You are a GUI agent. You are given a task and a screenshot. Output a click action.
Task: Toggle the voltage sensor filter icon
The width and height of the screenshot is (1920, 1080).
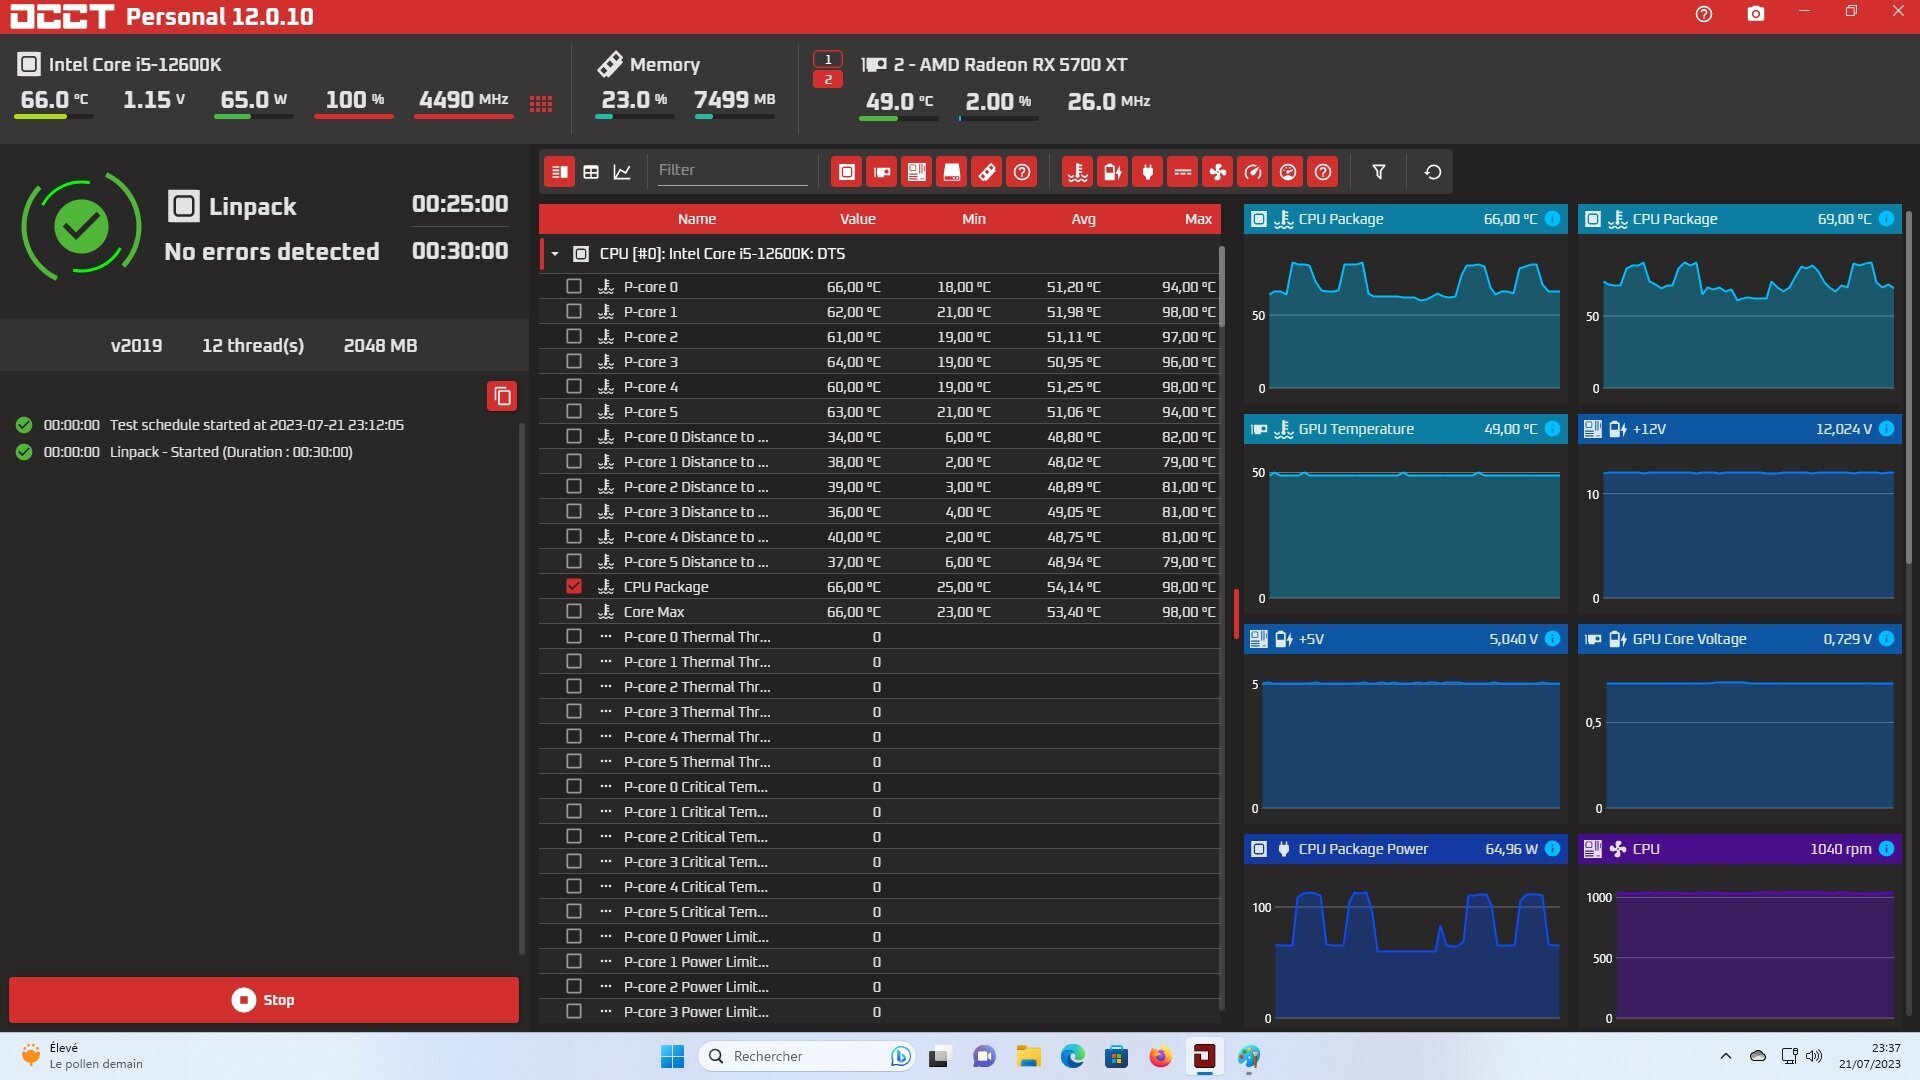point(1112,172)
